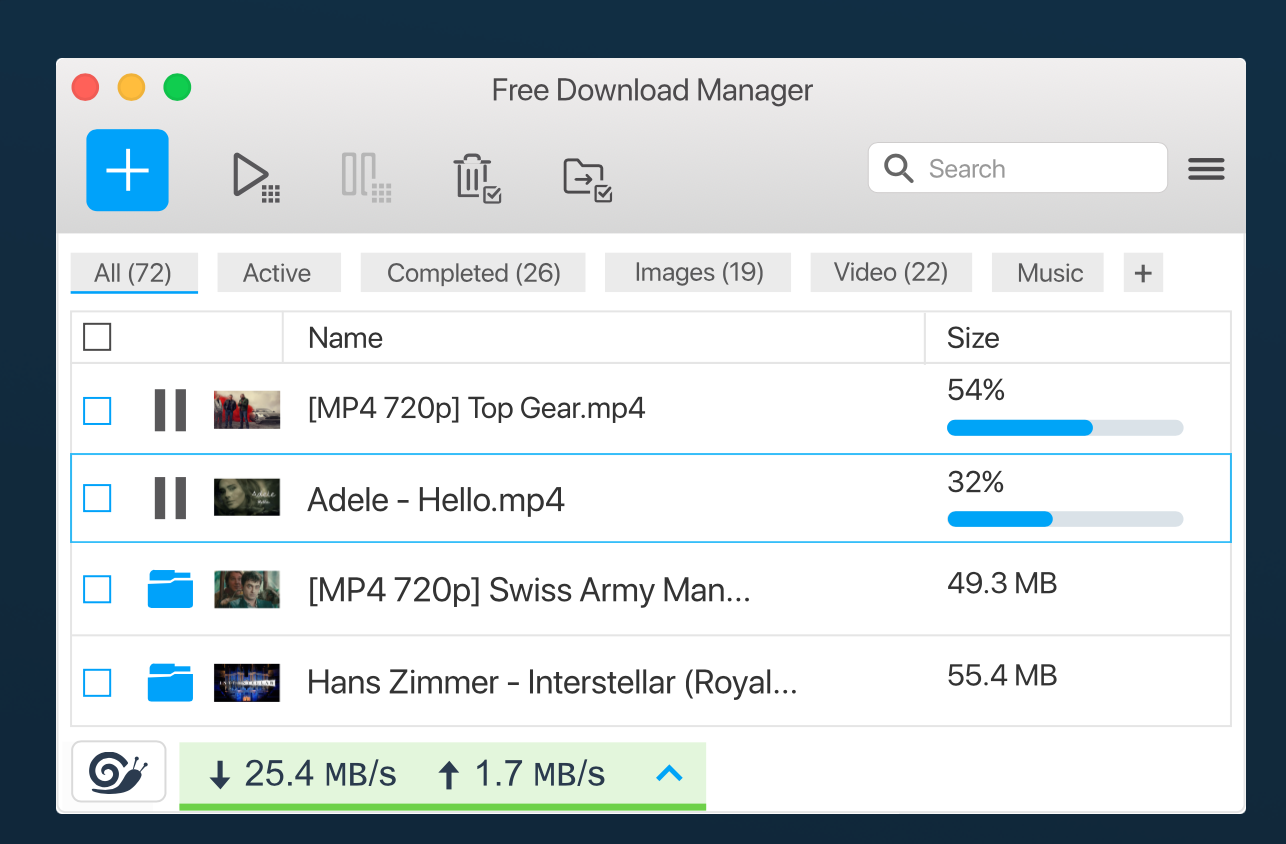This screenshot has width=1286, height=844.
Task: Minimize the window with the yellow button
Action: (x=131, y=88)
